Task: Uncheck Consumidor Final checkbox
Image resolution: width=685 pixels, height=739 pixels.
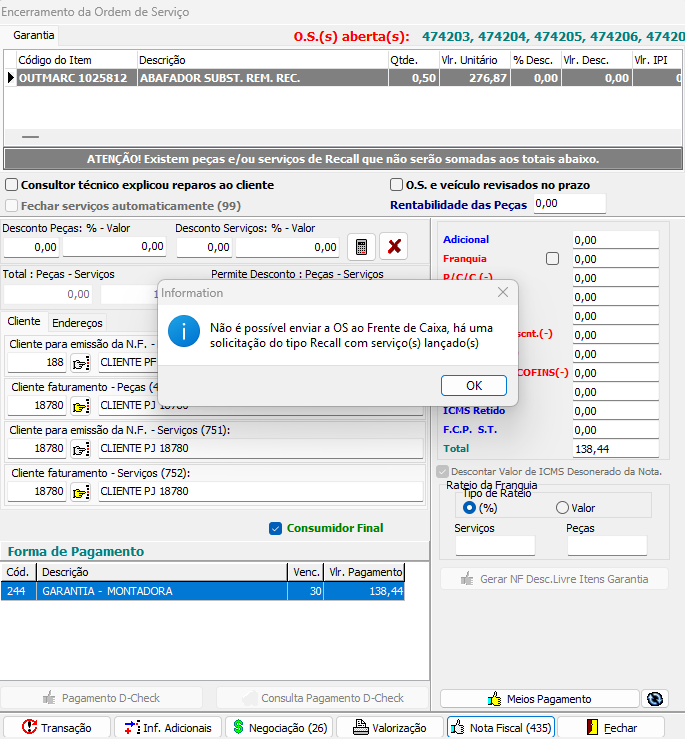Action: click(275, 528)
